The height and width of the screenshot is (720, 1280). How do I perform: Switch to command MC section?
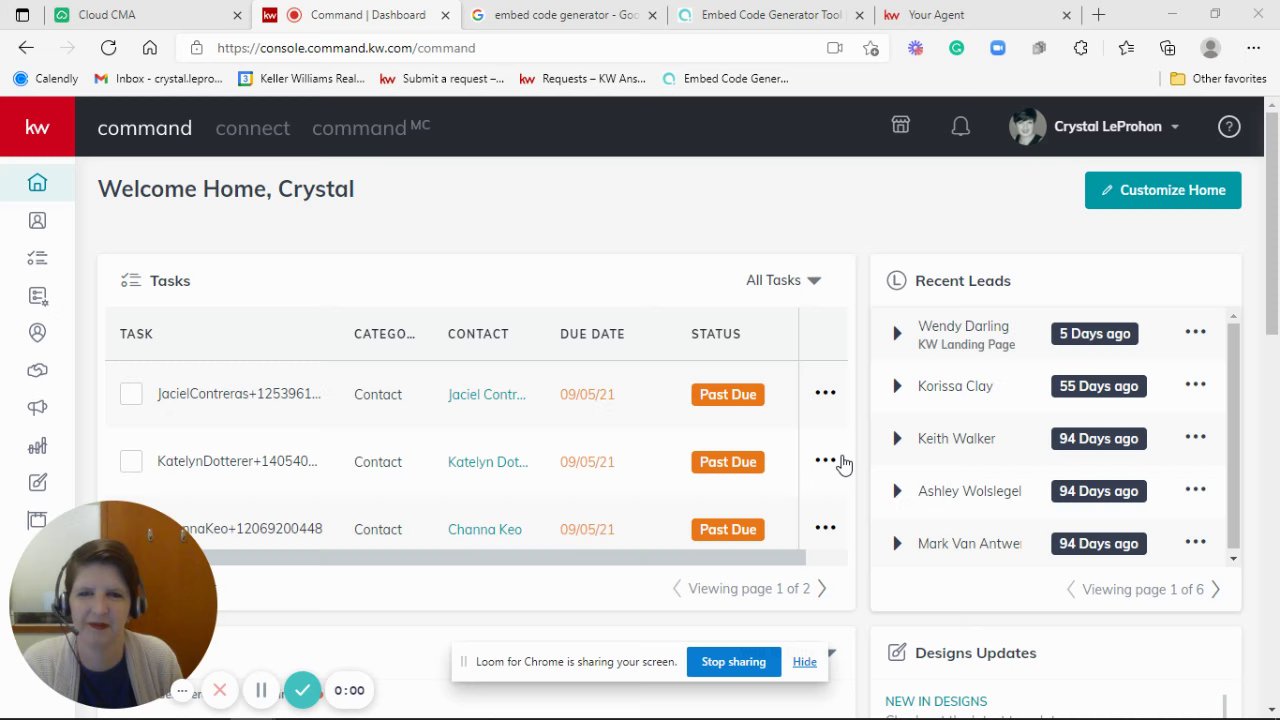(x=371, y=127)
